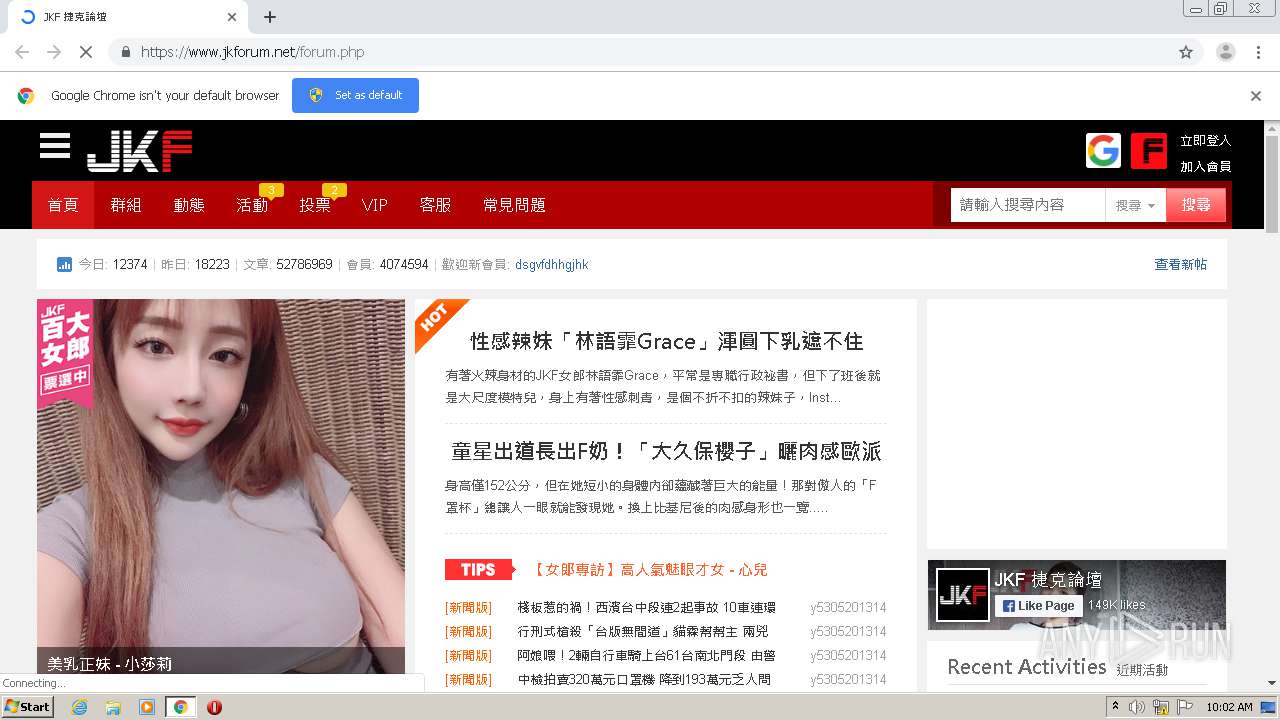Open the JKF Facebook page thumbnail logo
The height and width of the screenshot is (720, 1280).
(963, 595)
